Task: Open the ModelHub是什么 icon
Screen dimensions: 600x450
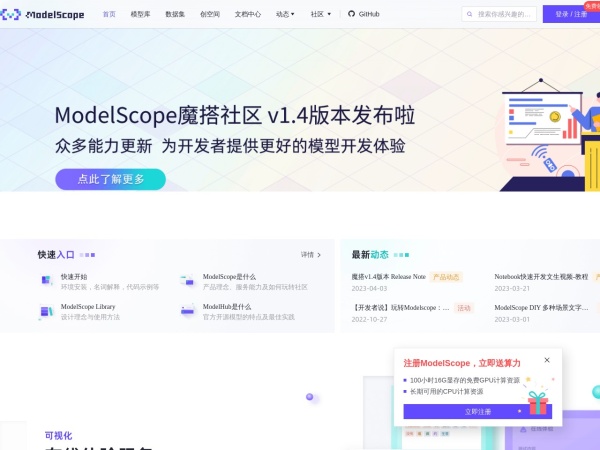Action: (188, 311)
